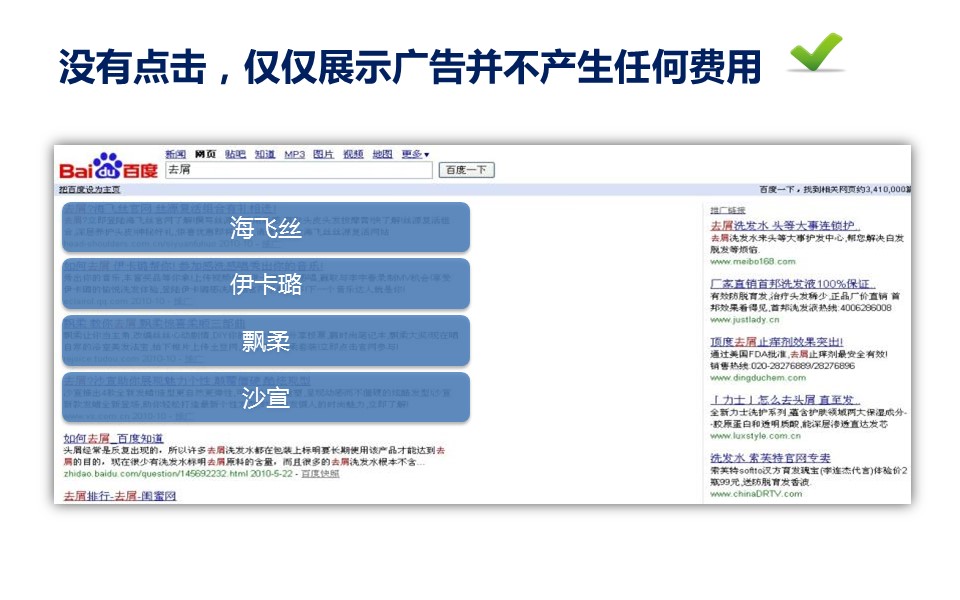Viewport: 960px width, 600px height.
Task: Switch to the 贴吧 tab
Action: [235, 154]
